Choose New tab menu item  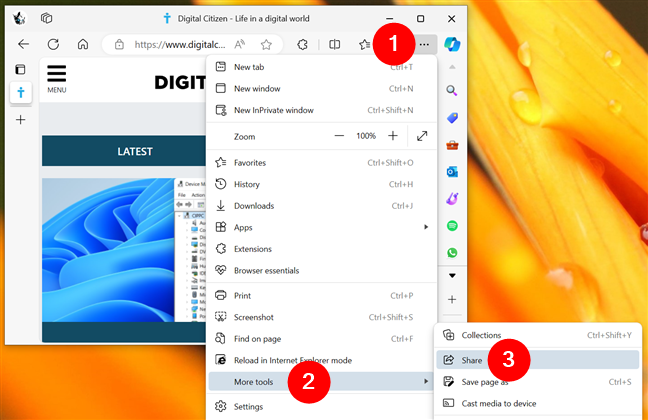321,67
